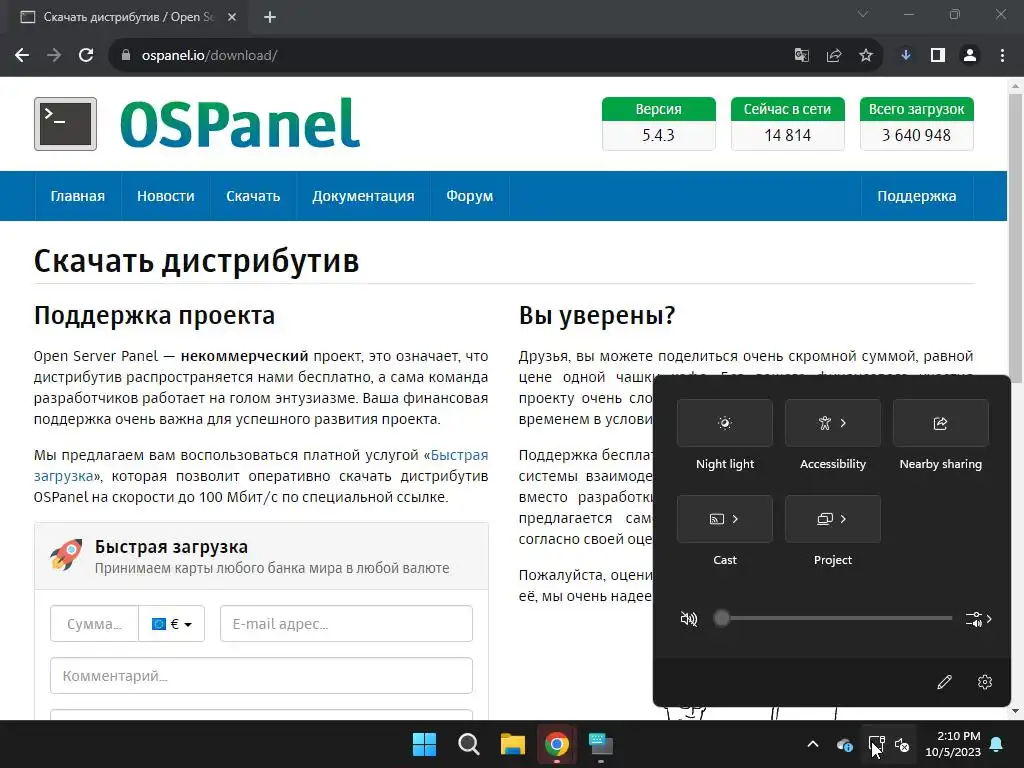The height and width of the screenshot is (768, 1024).
Task: View site lock security info icon
Action: click(x=126, y=56)
